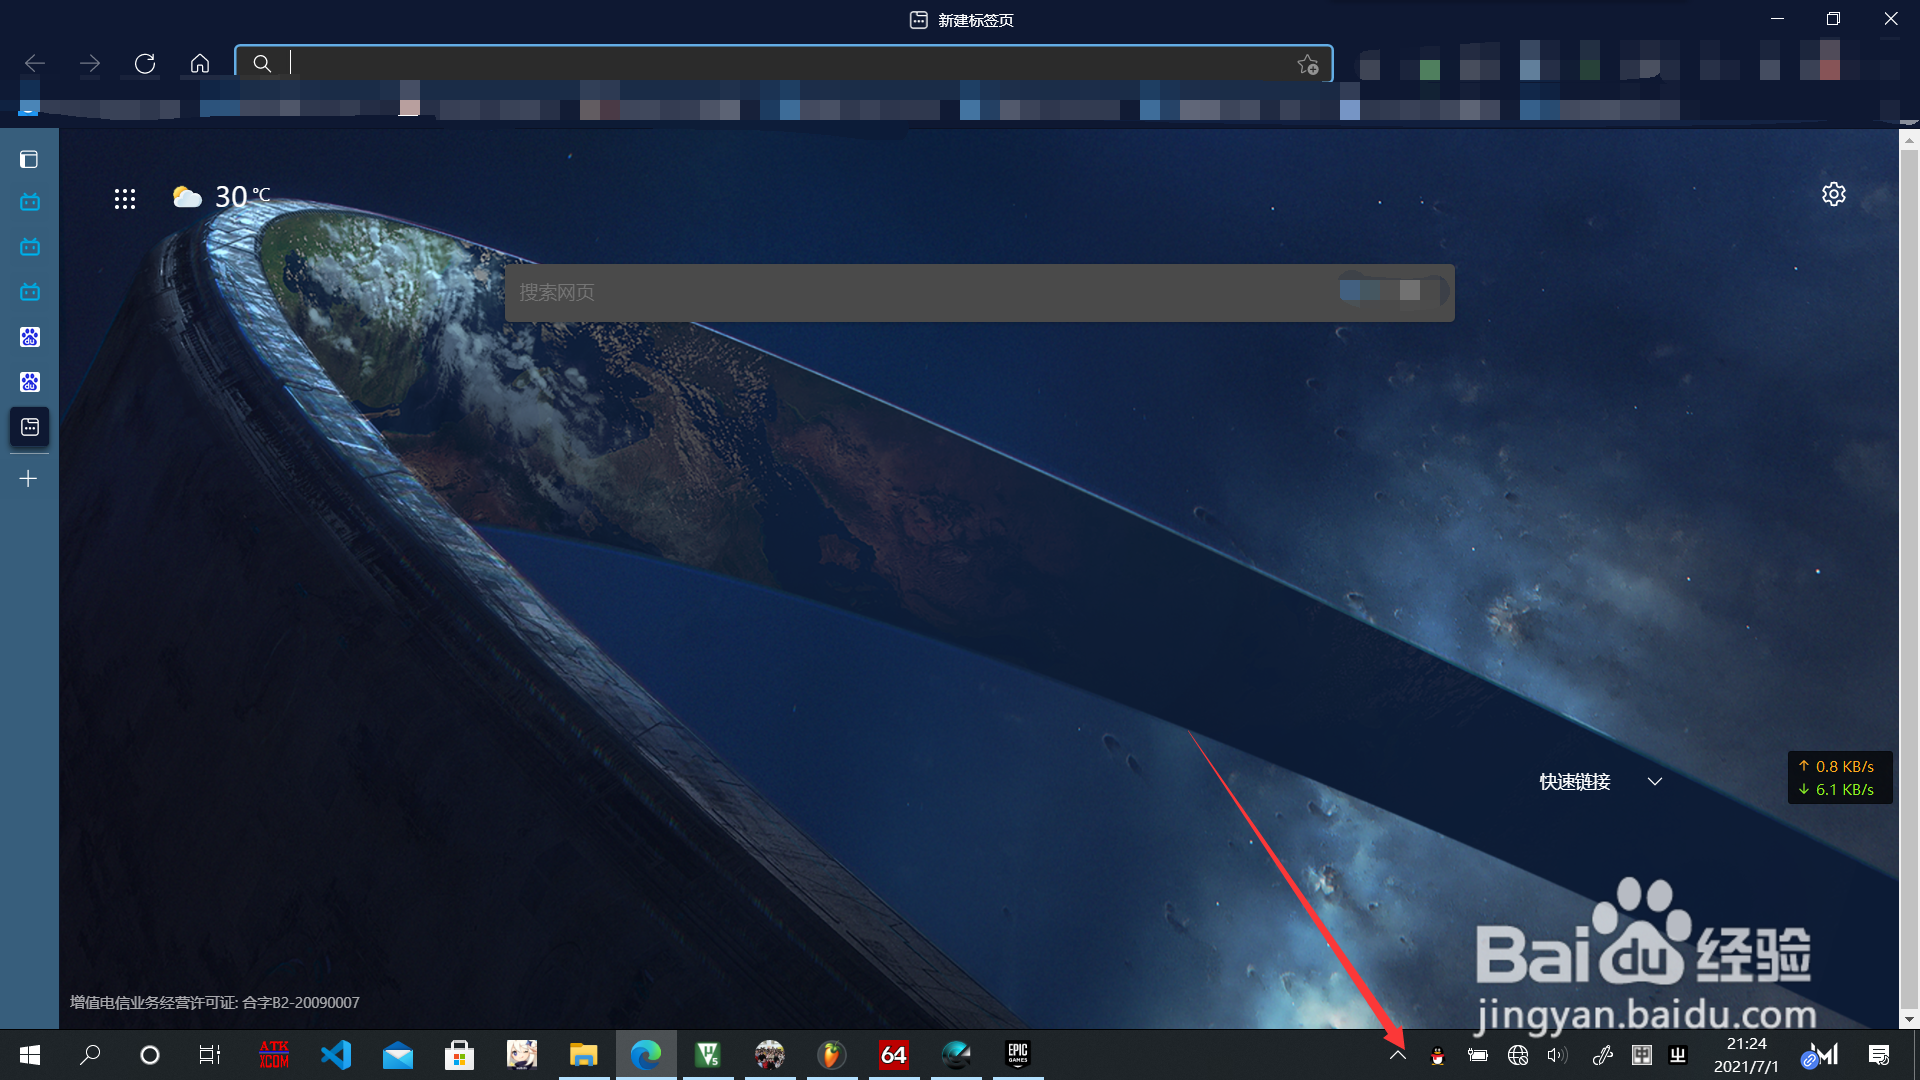
Task: Switch to the third Bilibili vertical tab
Action: coord(30,292)
